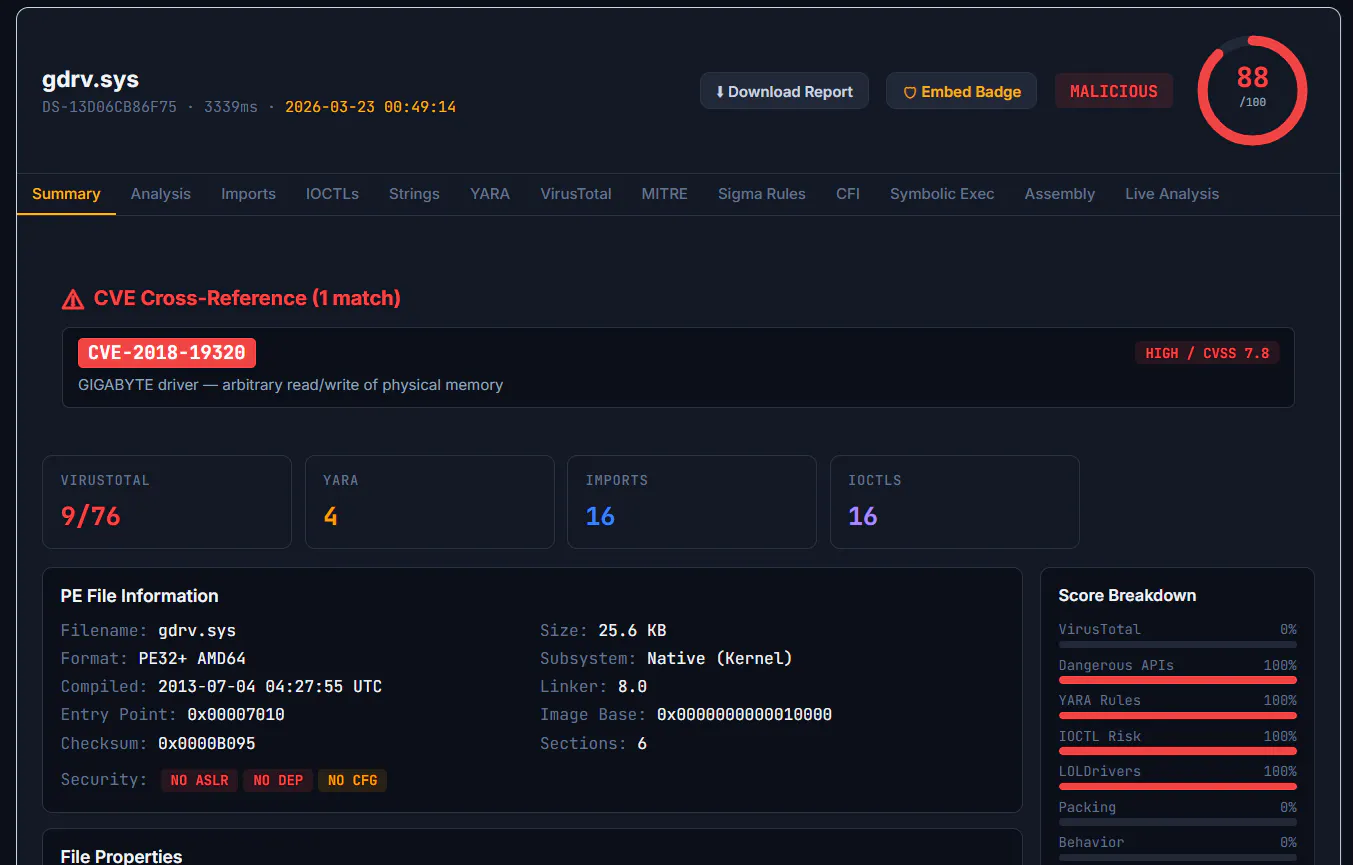The height and width of the screenshot is (865, 1353).
Task: Click the Download Report button
Action: (784, 91)
